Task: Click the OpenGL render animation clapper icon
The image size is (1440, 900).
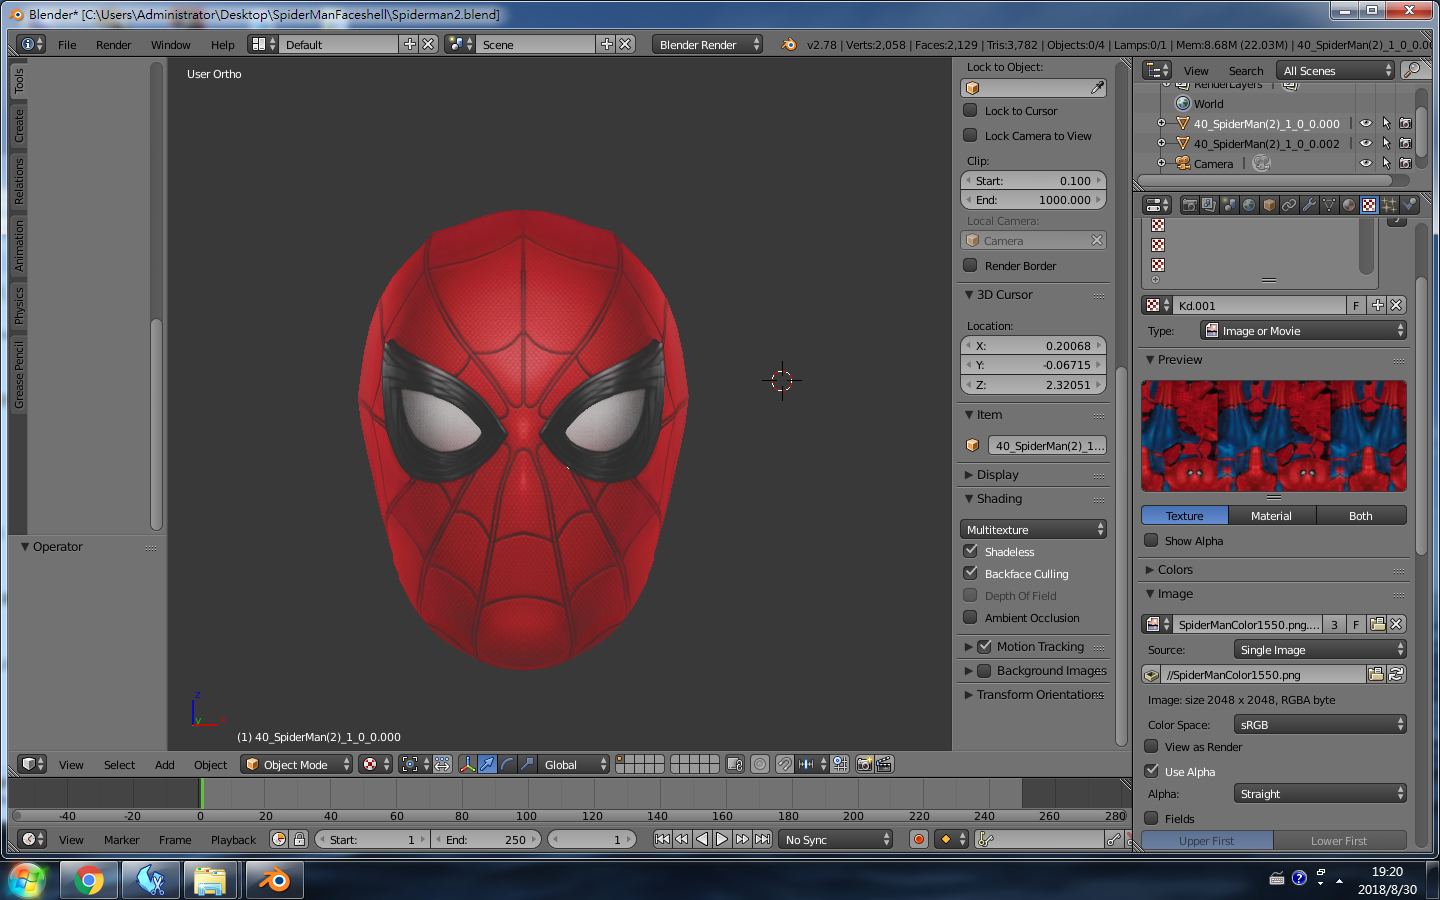Action: [x=884, y=764]
